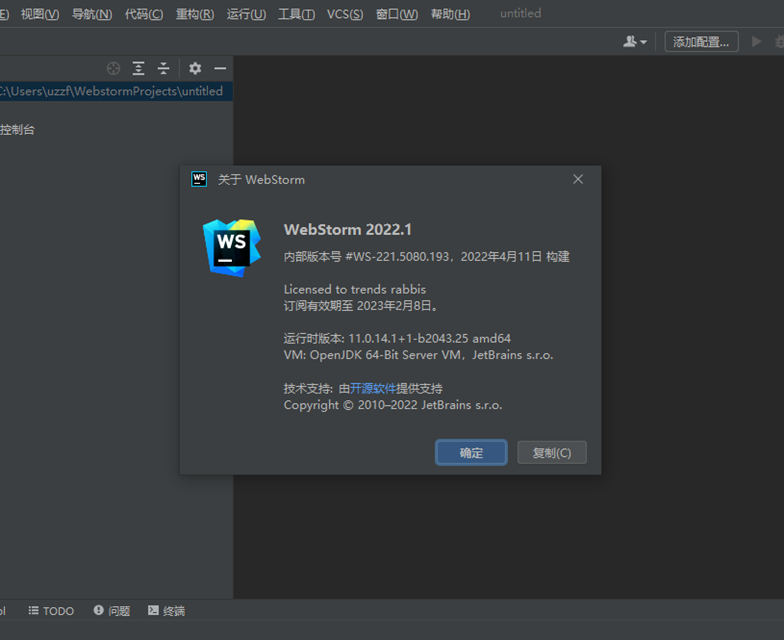Click the green Run arrow icon

tap(756, 42)
